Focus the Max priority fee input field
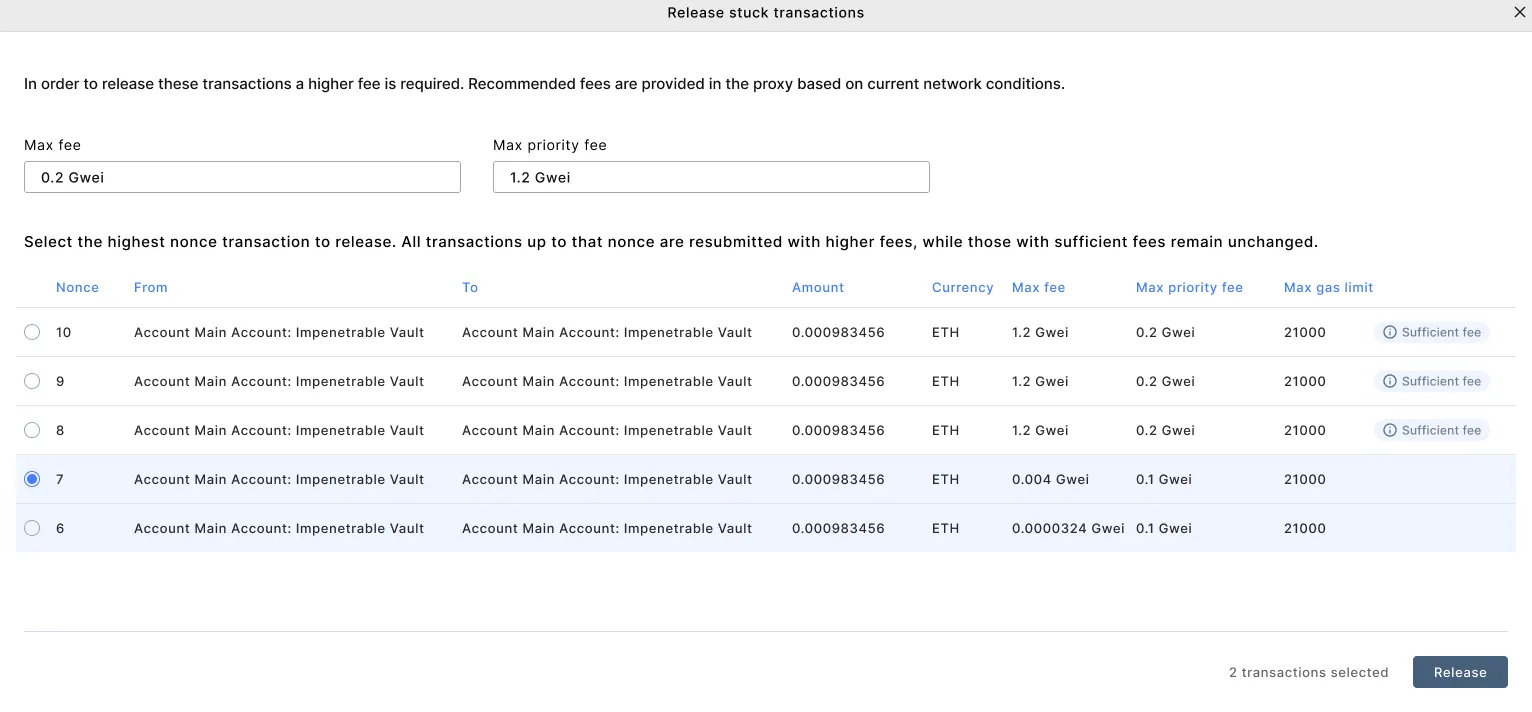The width and height of the screenshot is (1532, 712). (x=711, y=177)
